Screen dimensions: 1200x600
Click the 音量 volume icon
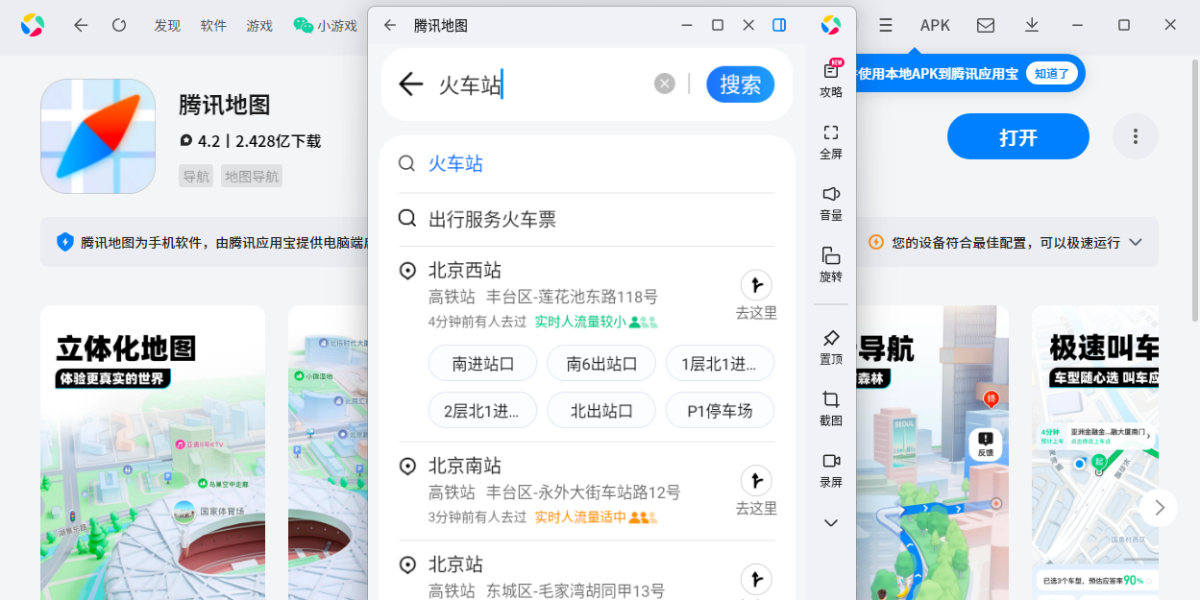(x=830, y=200)
